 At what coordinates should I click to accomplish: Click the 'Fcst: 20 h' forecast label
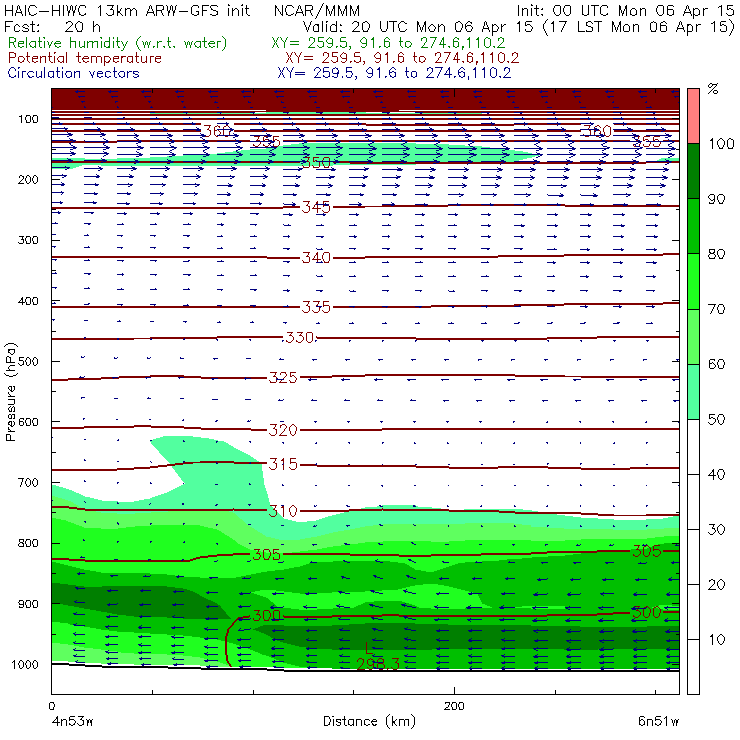point(52,27)
